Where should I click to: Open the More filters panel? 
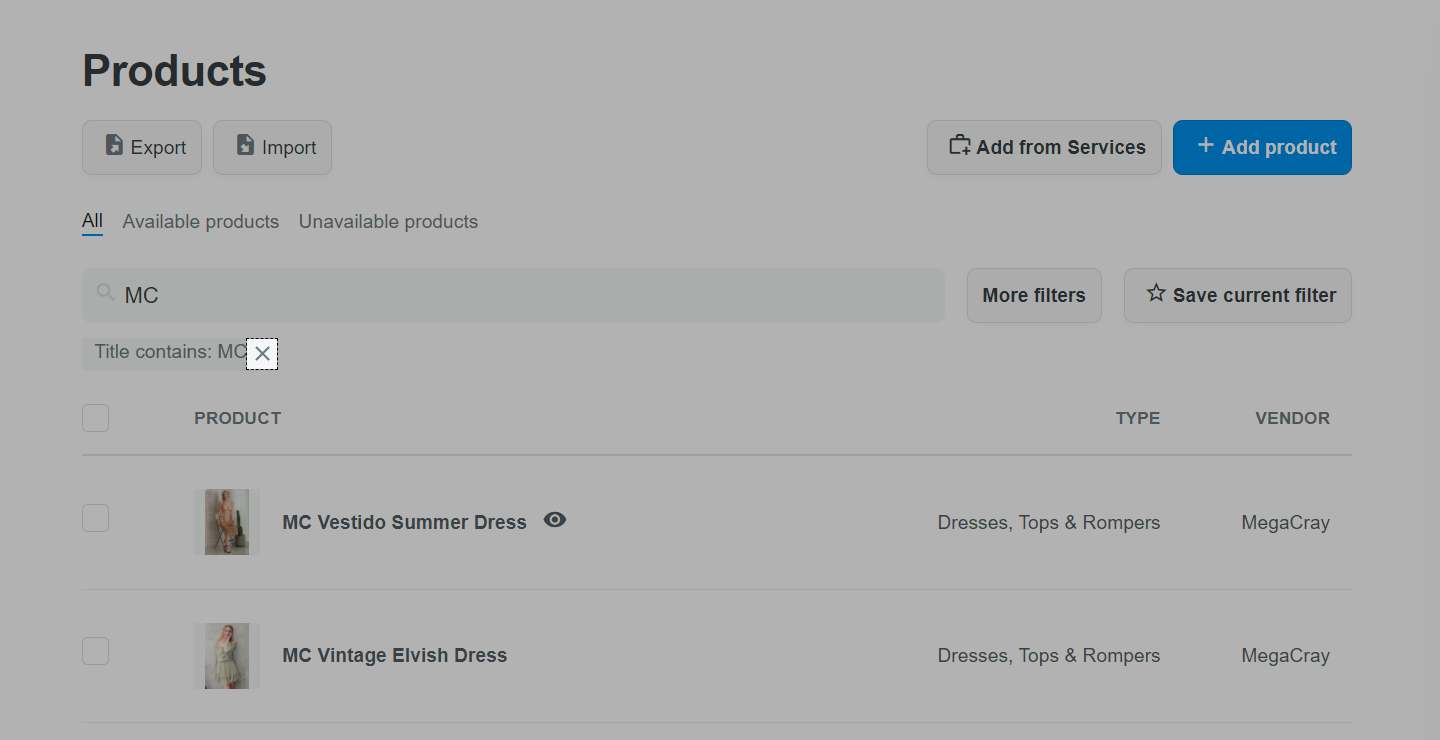[x=1034, y=295]
